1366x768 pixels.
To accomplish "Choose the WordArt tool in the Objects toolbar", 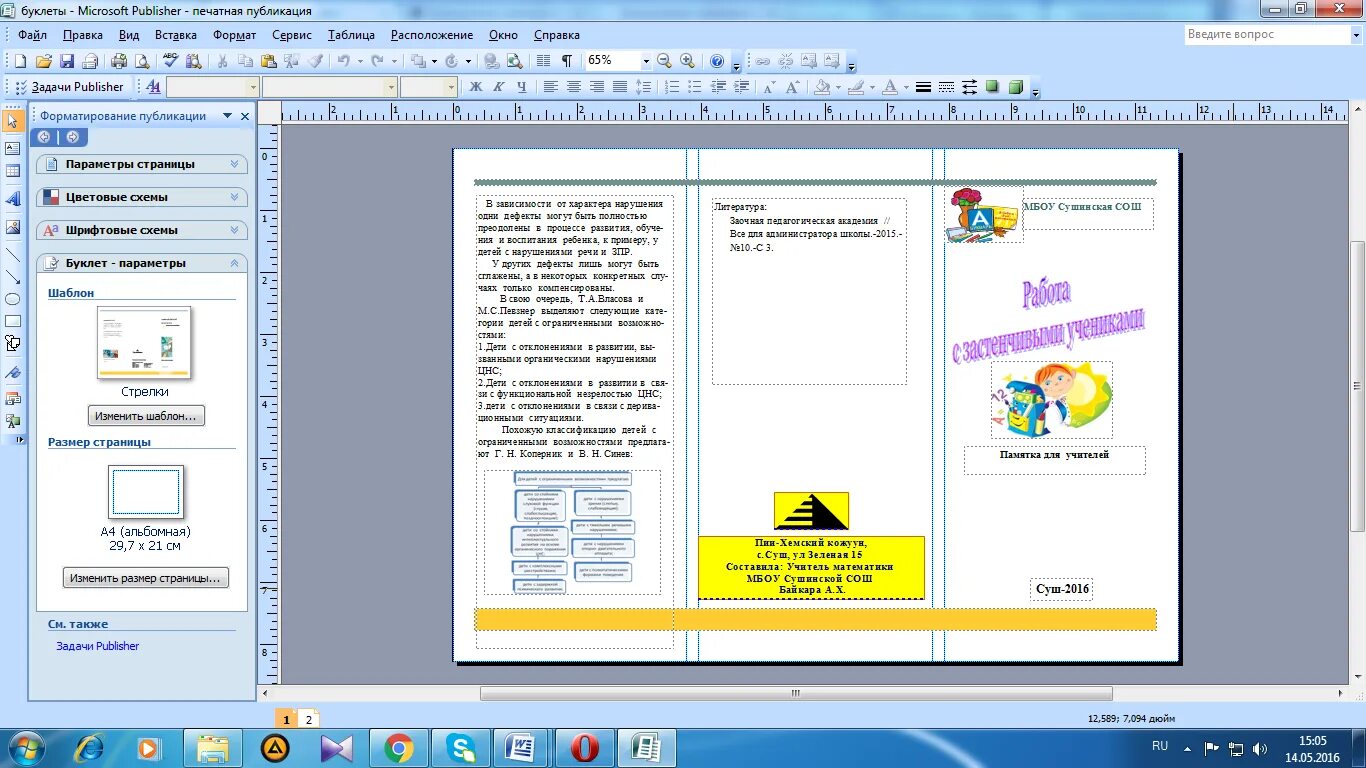I will pos(13,199).
